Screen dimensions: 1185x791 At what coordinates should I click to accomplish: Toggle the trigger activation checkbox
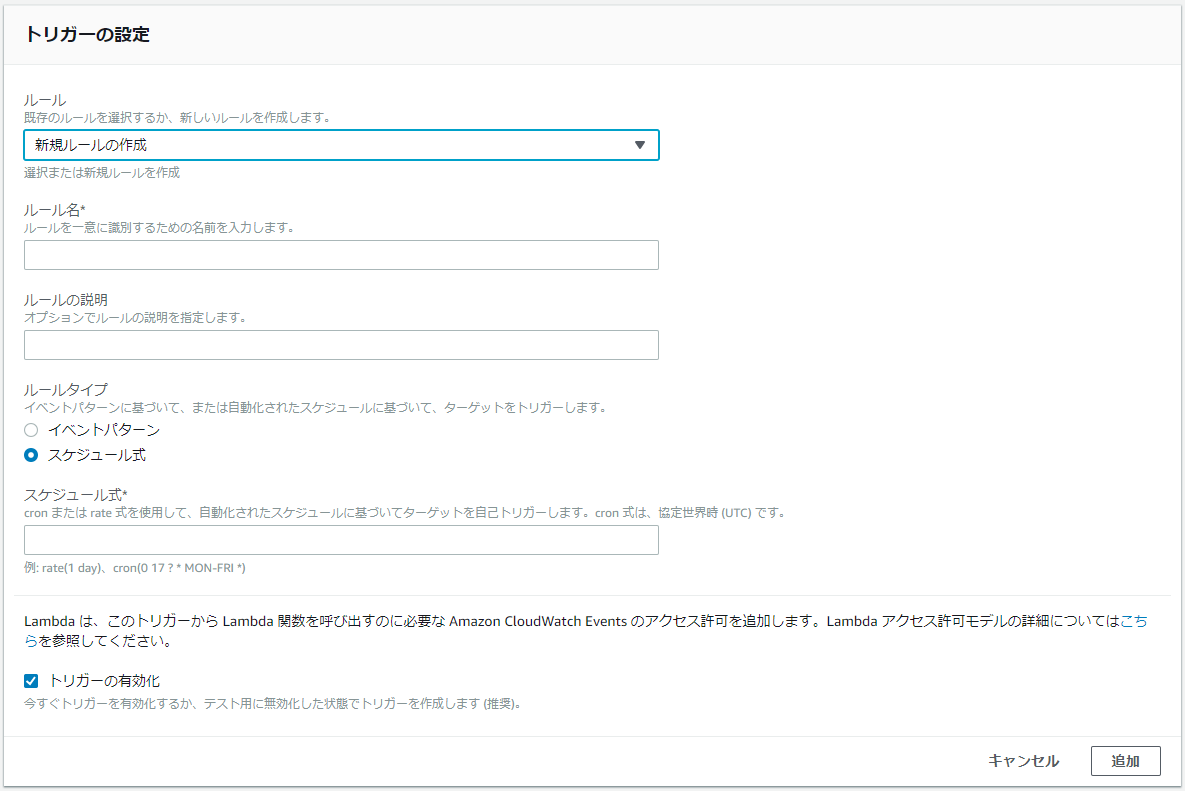31,679
